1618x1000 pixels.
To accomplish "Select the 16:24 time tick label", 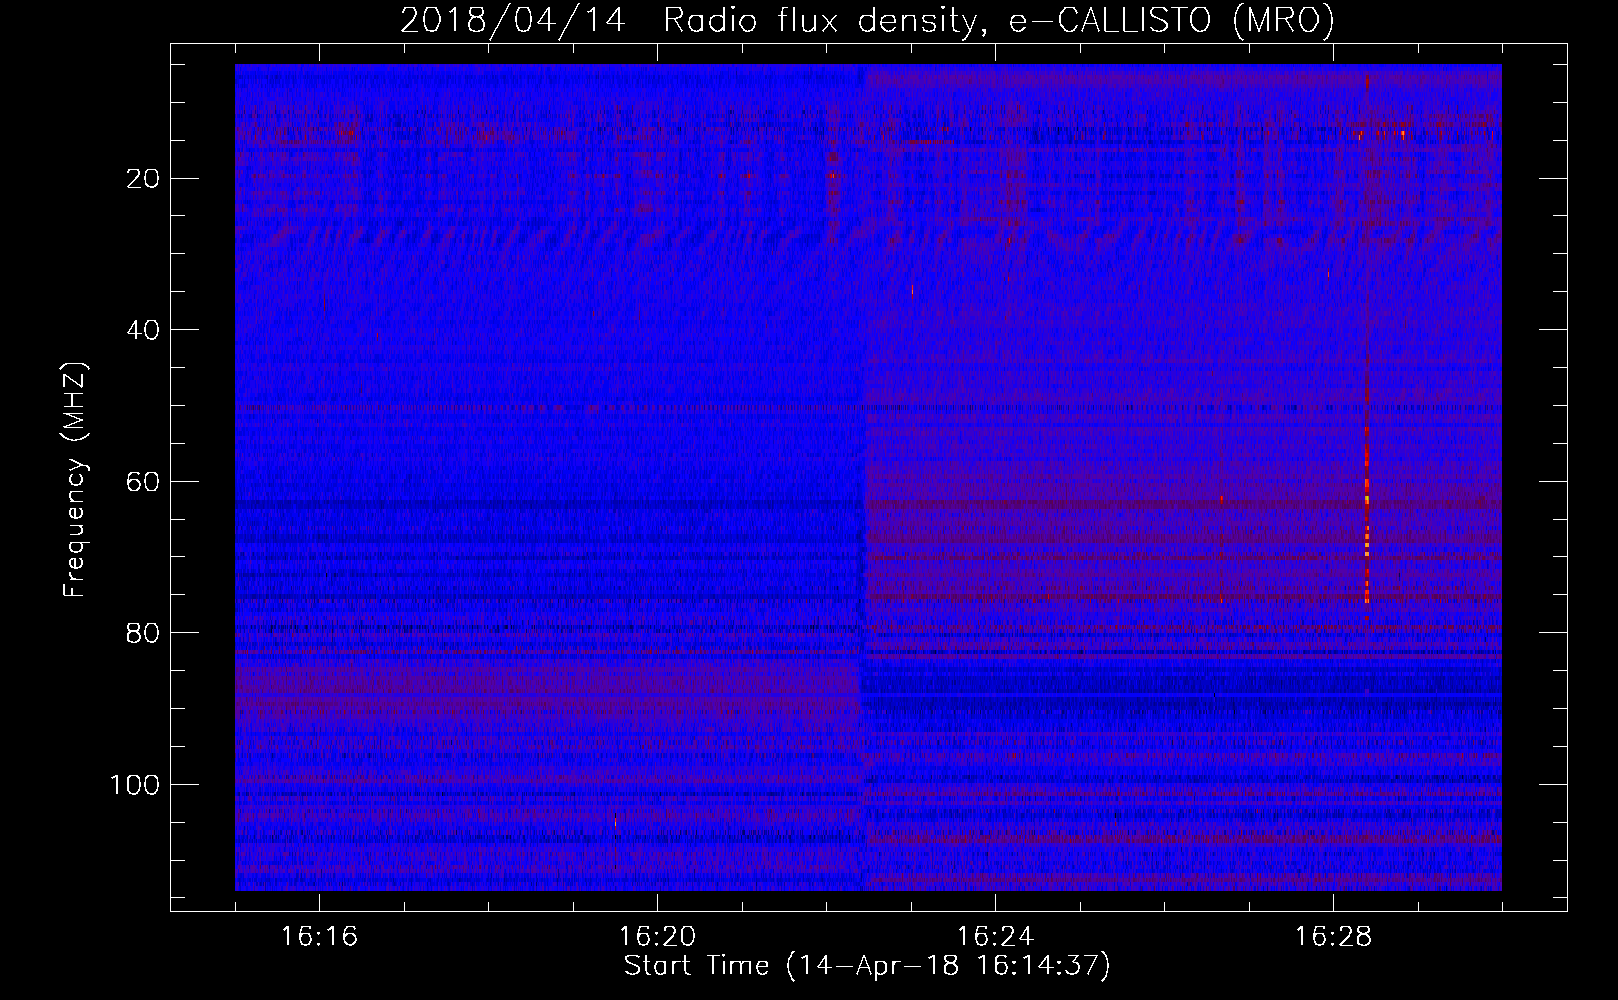I will (x=995, y=936).
